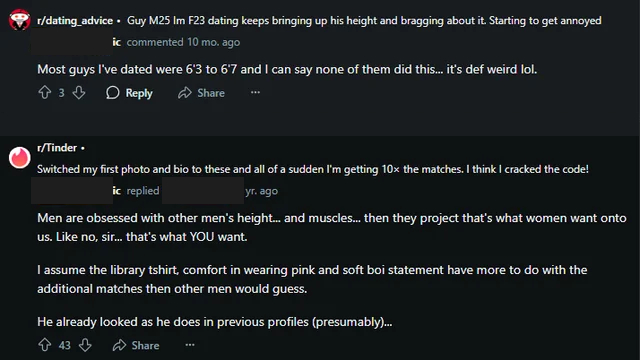Share the first comment

coord(201,93)
